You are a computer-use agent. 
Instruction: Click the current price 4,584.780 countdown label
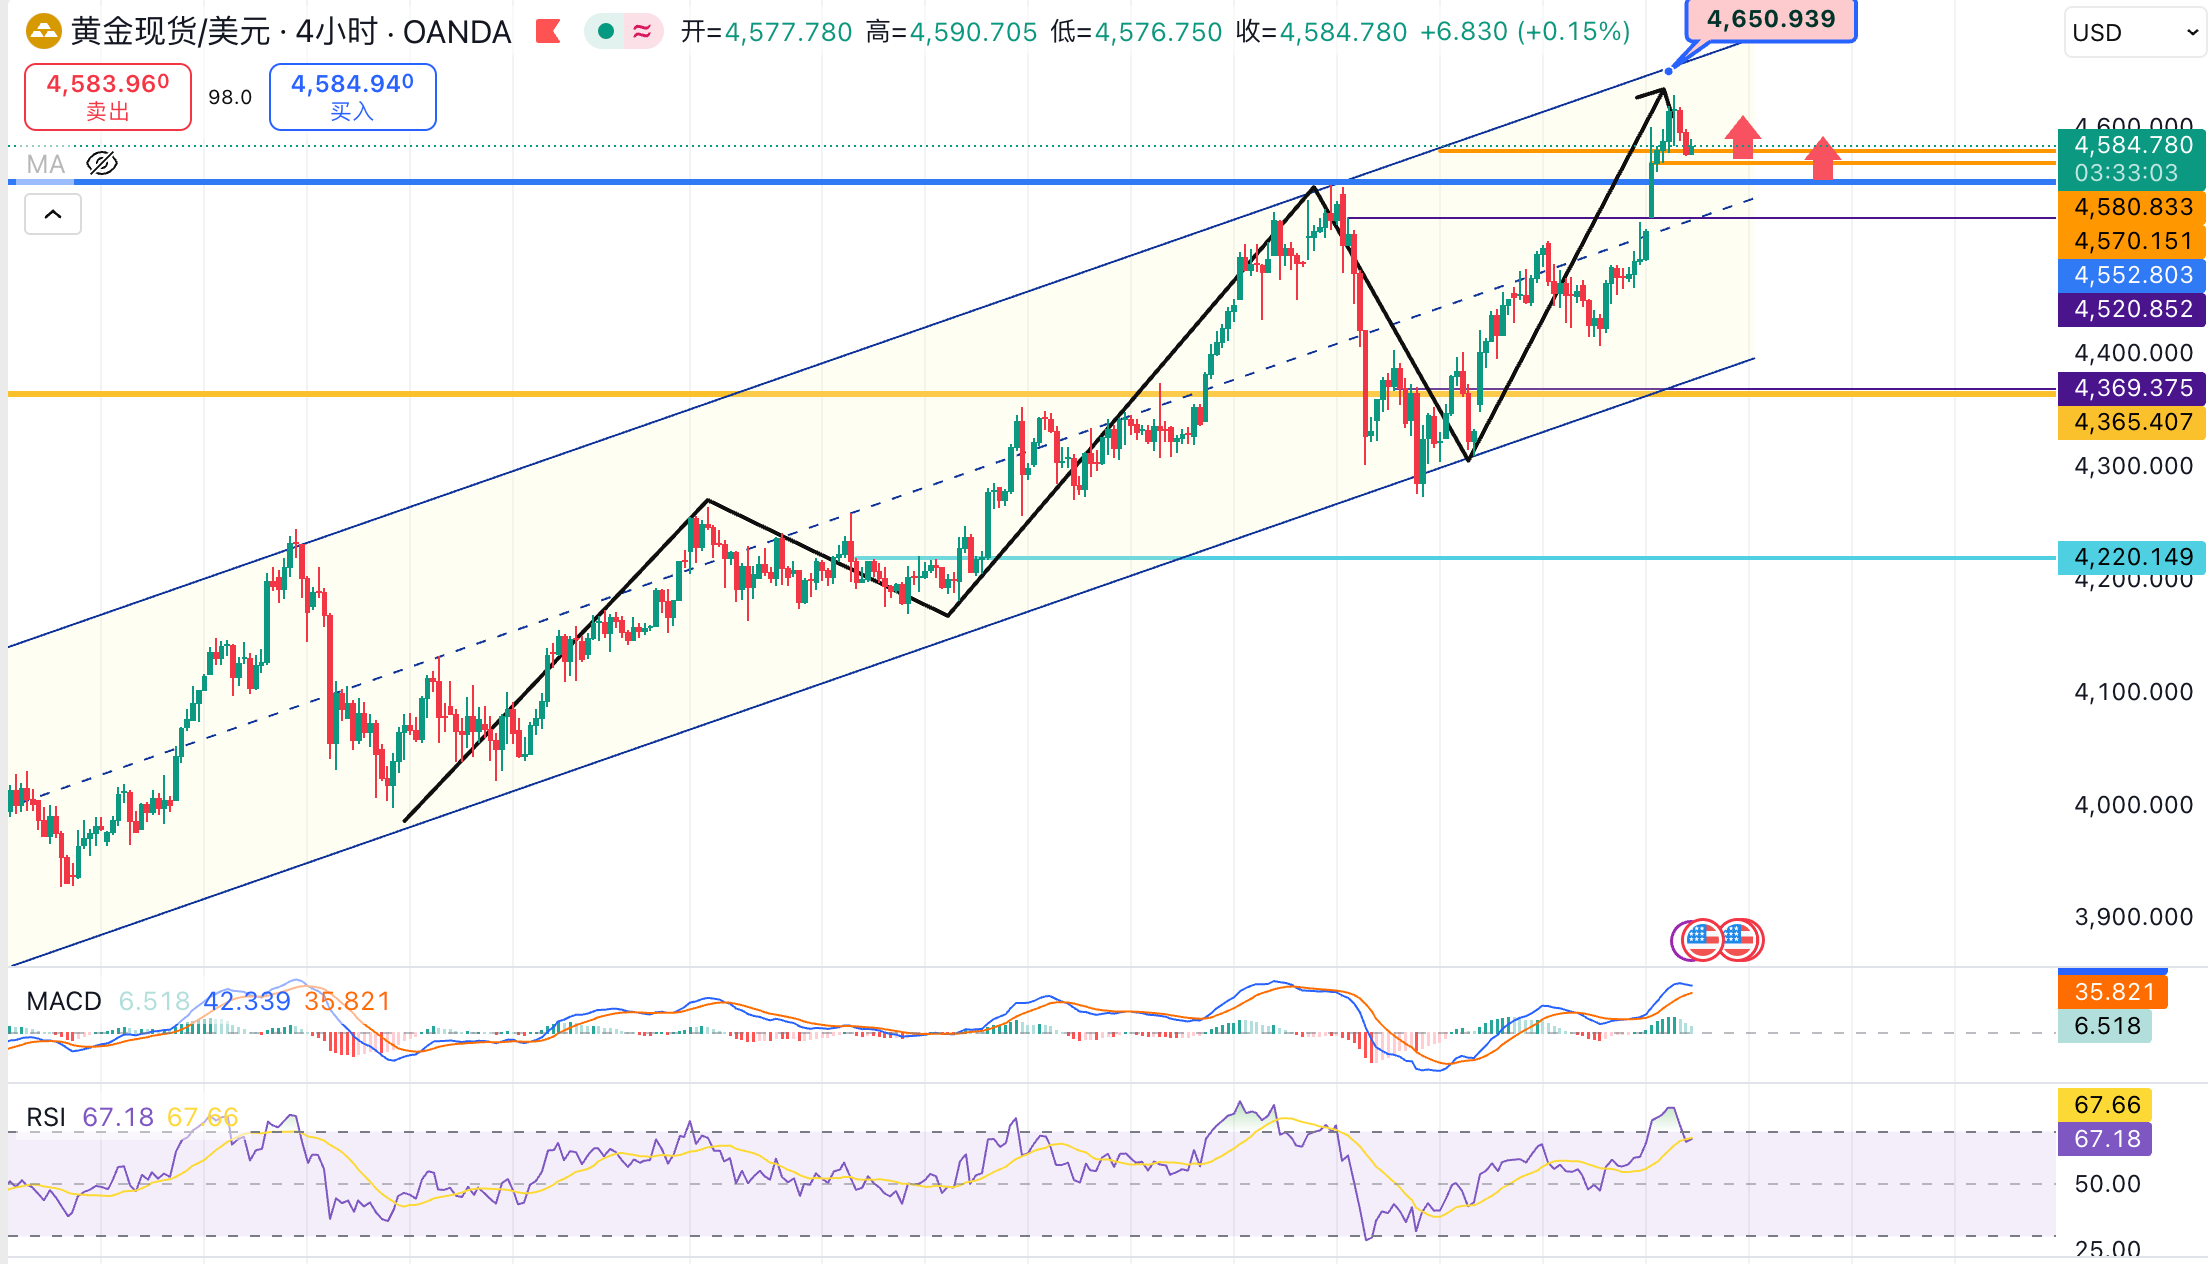pyautogui.click(x=2132, y=159)
